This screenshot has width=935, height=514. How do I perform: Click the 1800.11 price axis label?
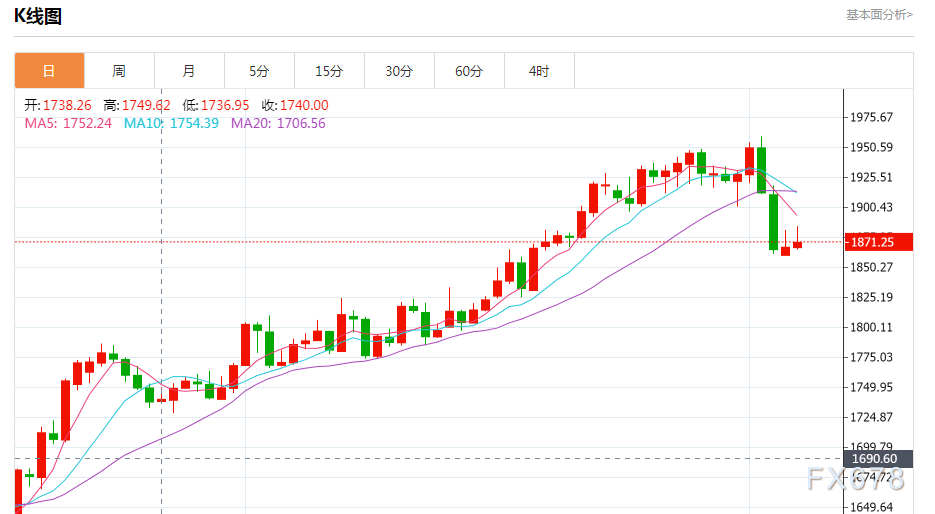[x=871, y=327]
